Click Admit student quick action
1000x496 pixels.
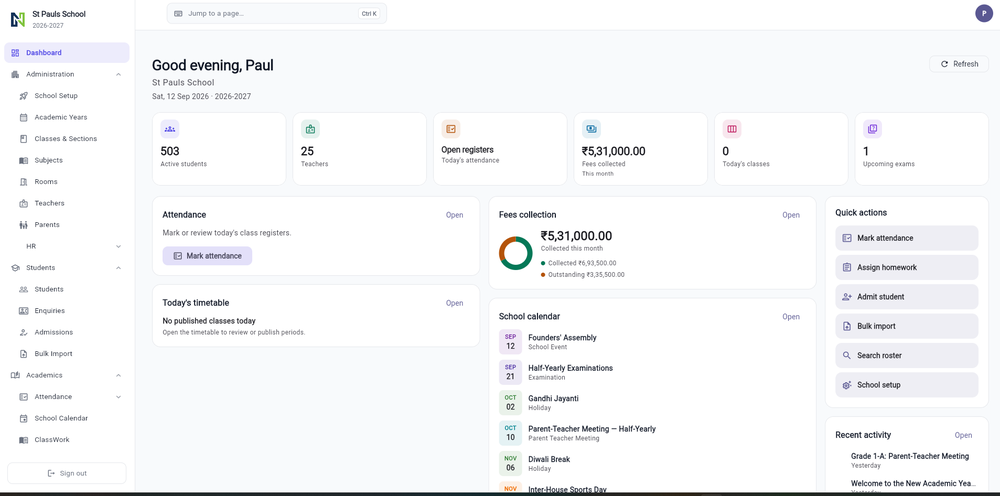point(906,296)
